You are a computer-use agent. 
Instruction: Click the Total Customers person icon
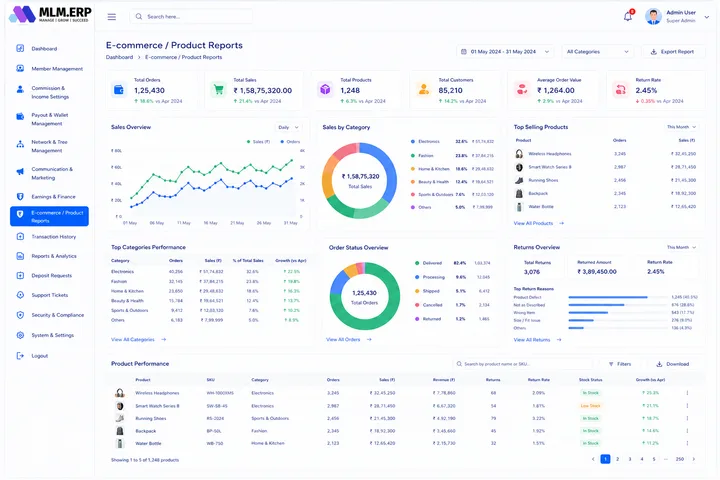(424, 90)
